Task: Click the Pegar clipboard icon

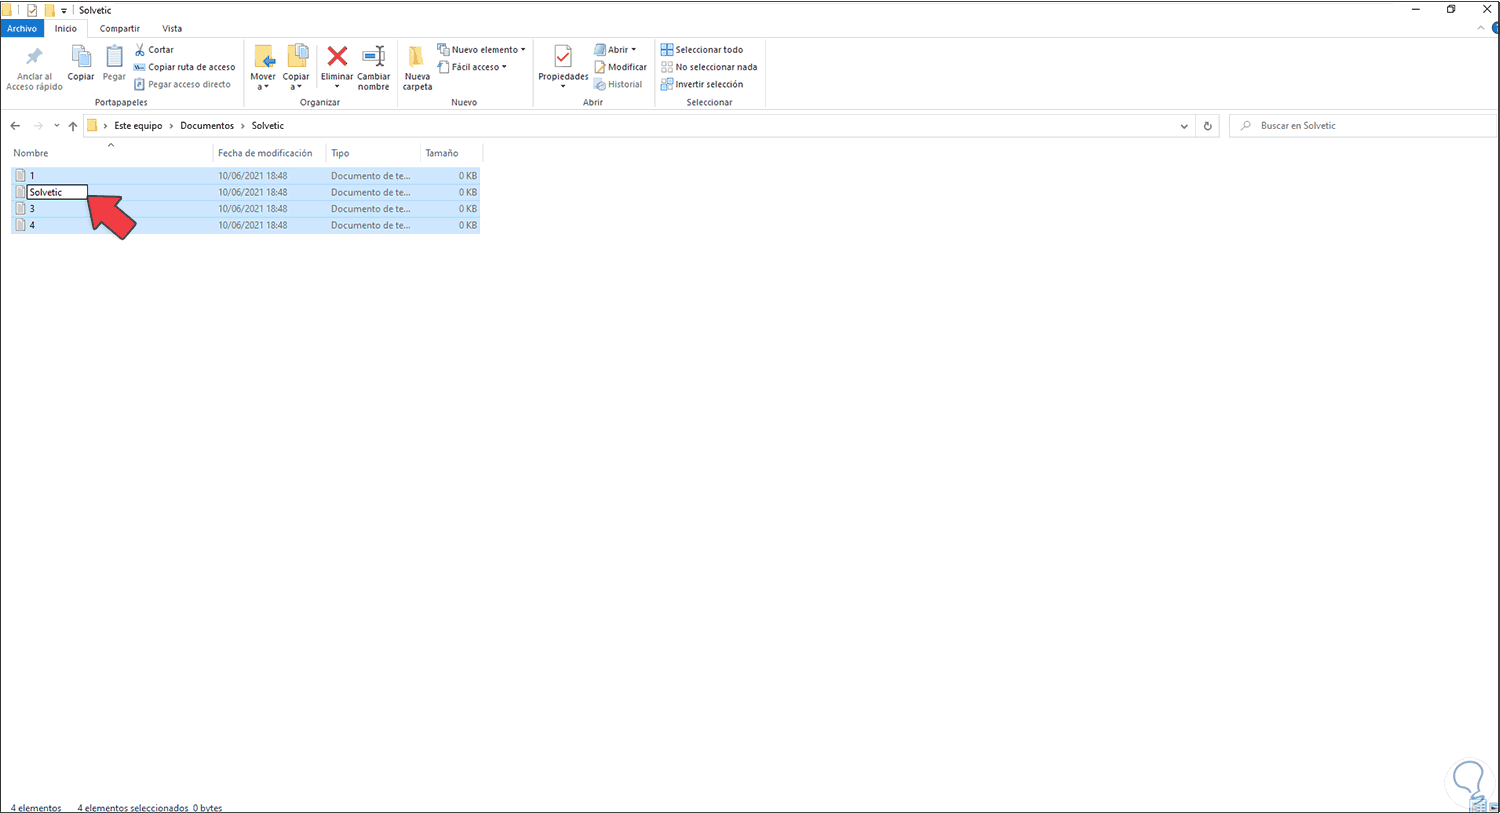Action: pos(114,57)
